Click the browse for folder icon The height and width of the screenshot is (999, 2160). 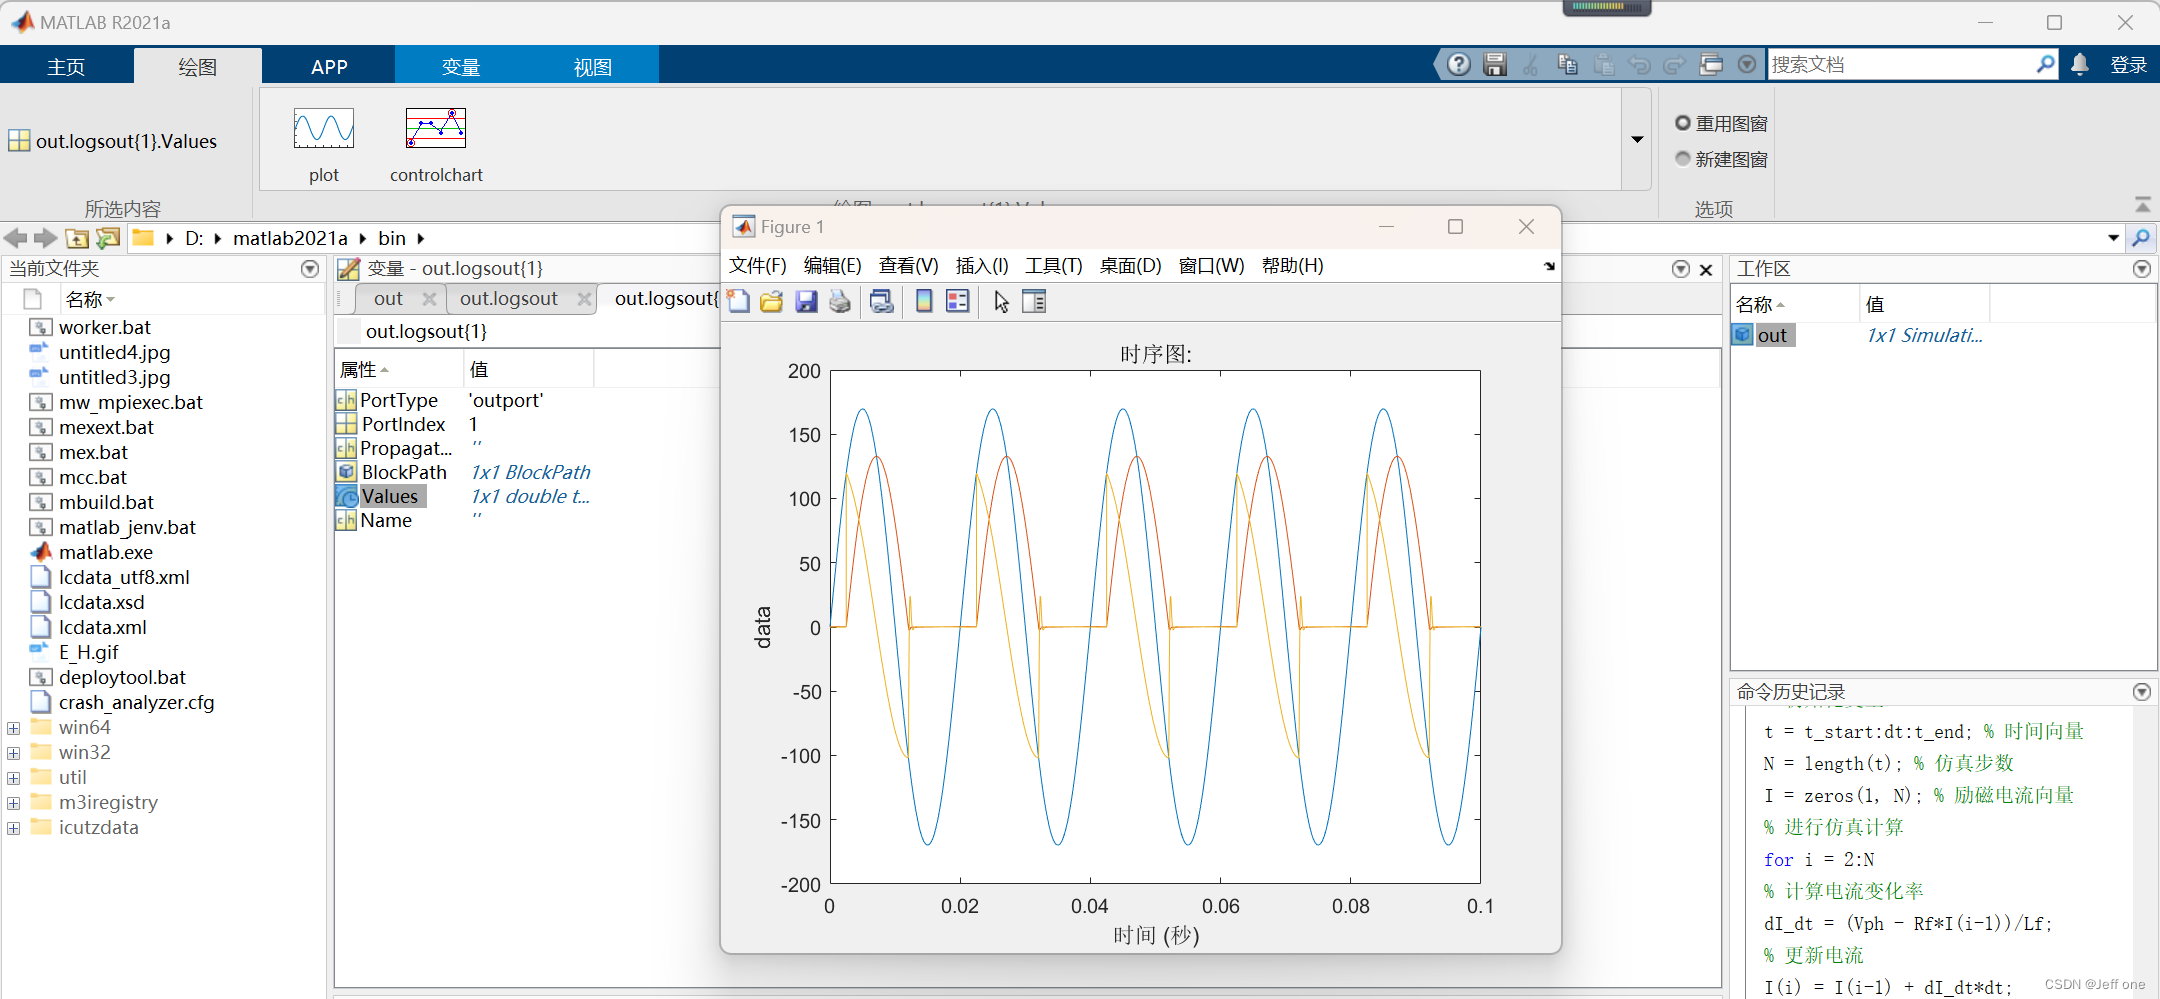[108, 238]
